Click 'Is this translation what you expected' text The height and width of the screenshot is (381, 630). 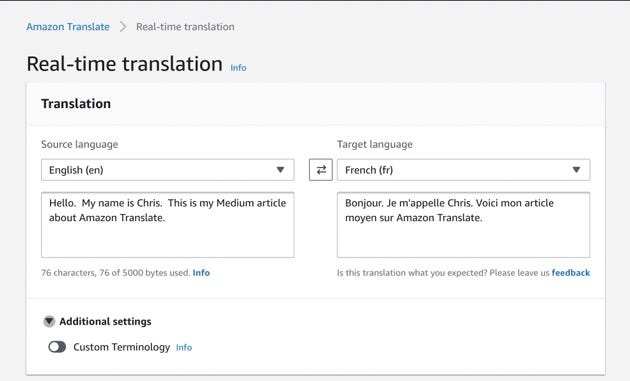[x=412, y=273]
